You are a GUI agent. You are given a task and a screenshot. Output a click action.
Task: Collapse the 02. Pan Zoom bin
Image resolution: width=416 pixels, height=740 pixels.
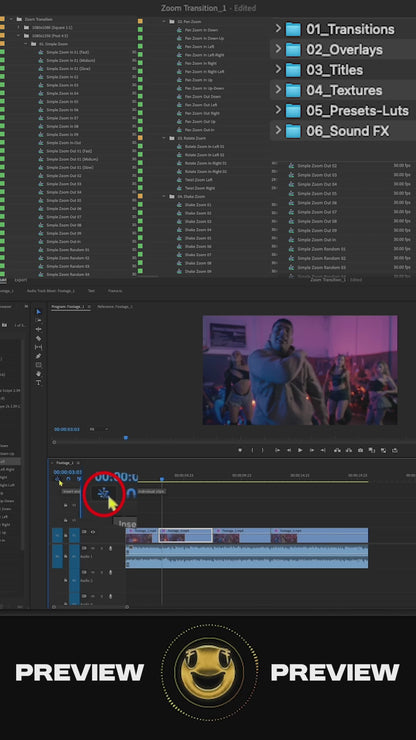164,22
